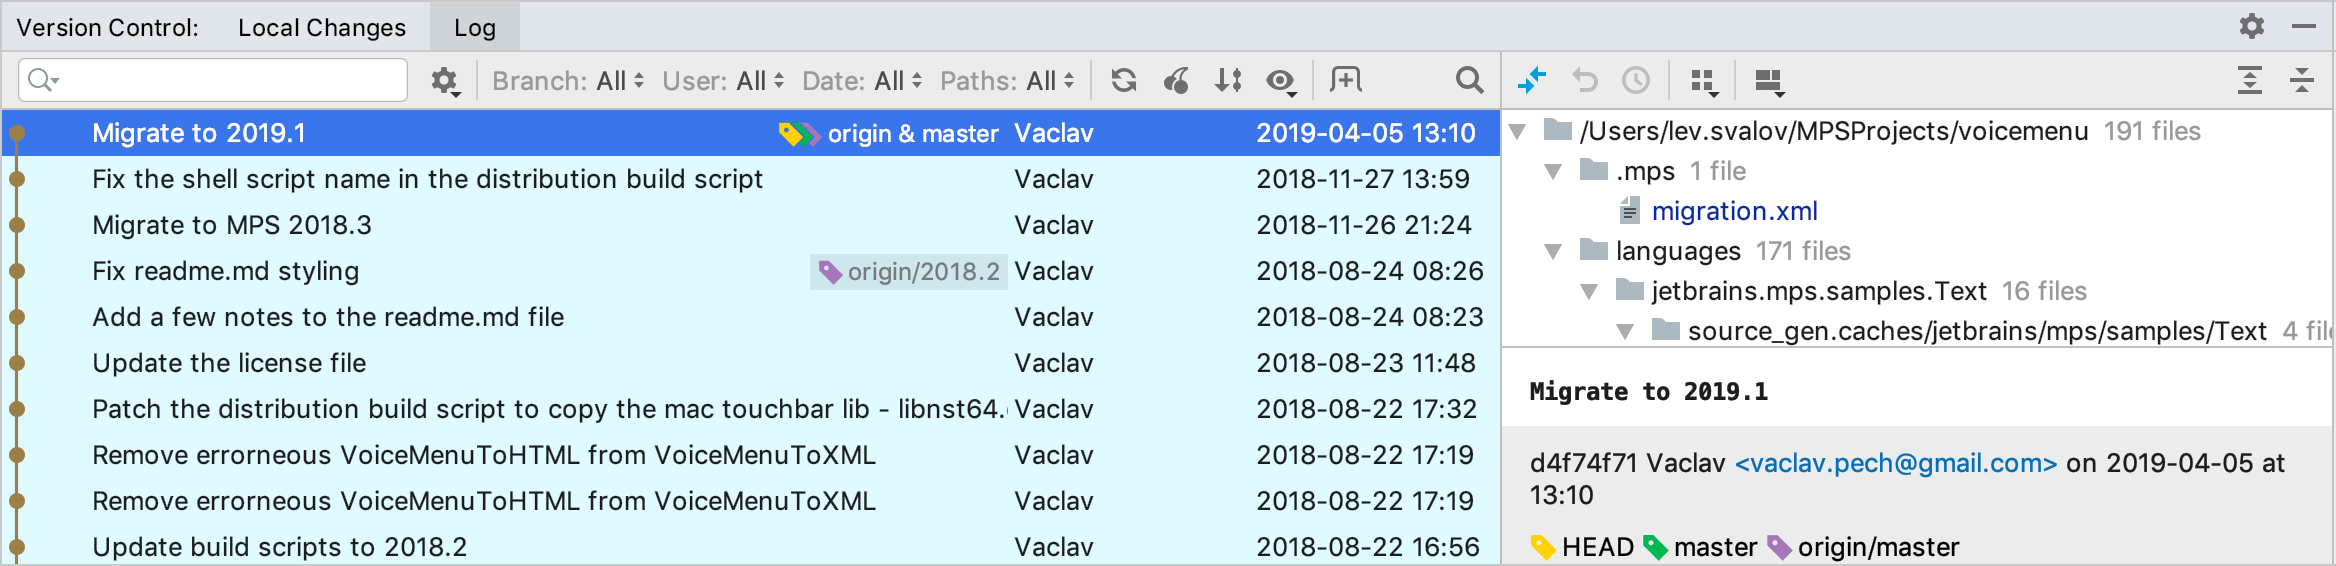Open the Group By grid menu
This screenshot has height=566, width=2336.
click(1703, 81)
